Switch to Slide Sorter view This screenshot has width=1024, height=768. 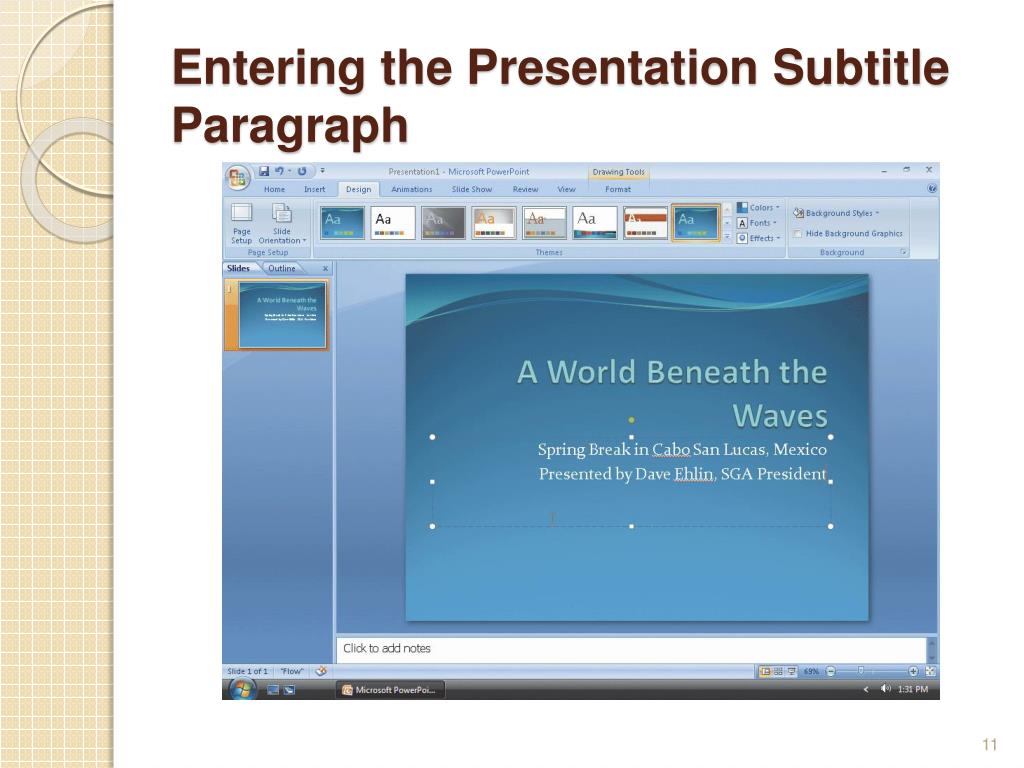click(778, 671)
